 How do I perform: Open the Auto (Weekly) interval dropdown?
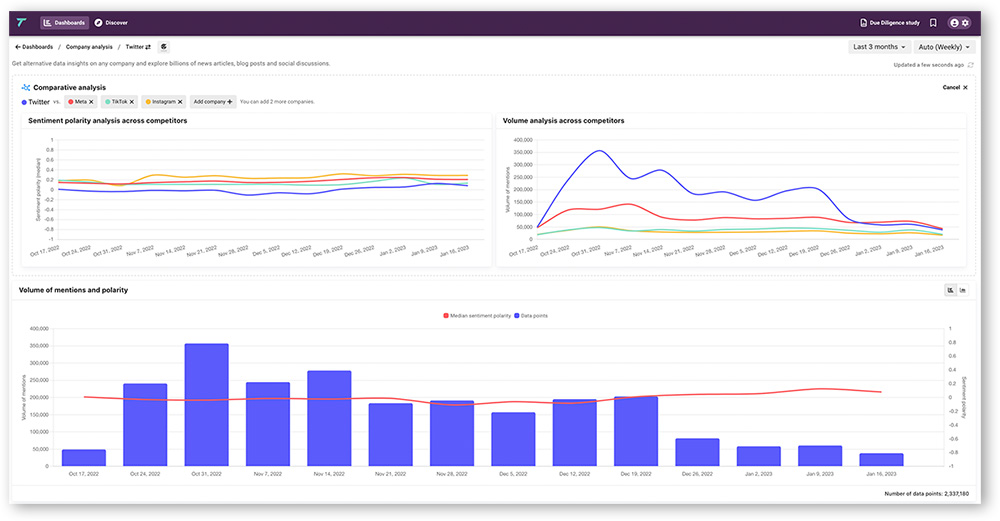(x=944, y=47)
